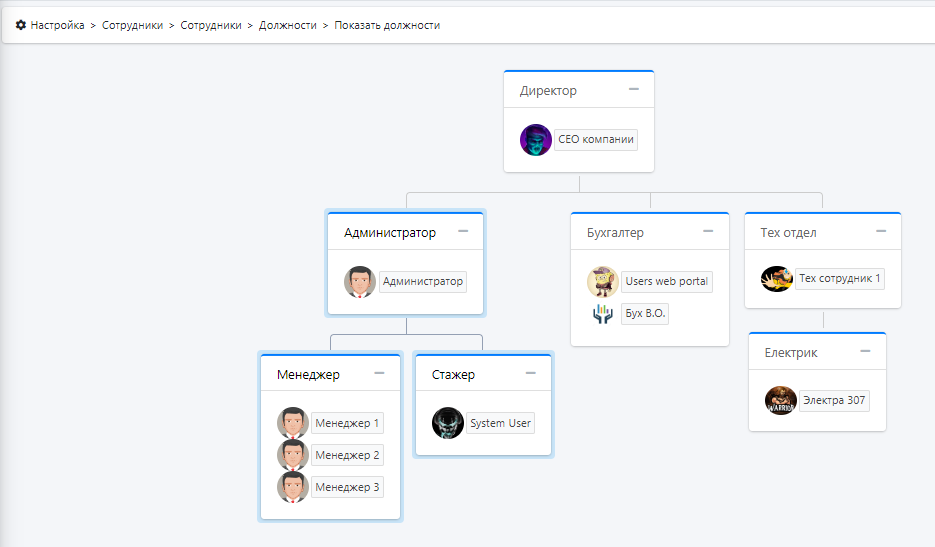Collapse the Менеджер position card
Viewport: 935px width, 547px height.
(x=380, y=374)
